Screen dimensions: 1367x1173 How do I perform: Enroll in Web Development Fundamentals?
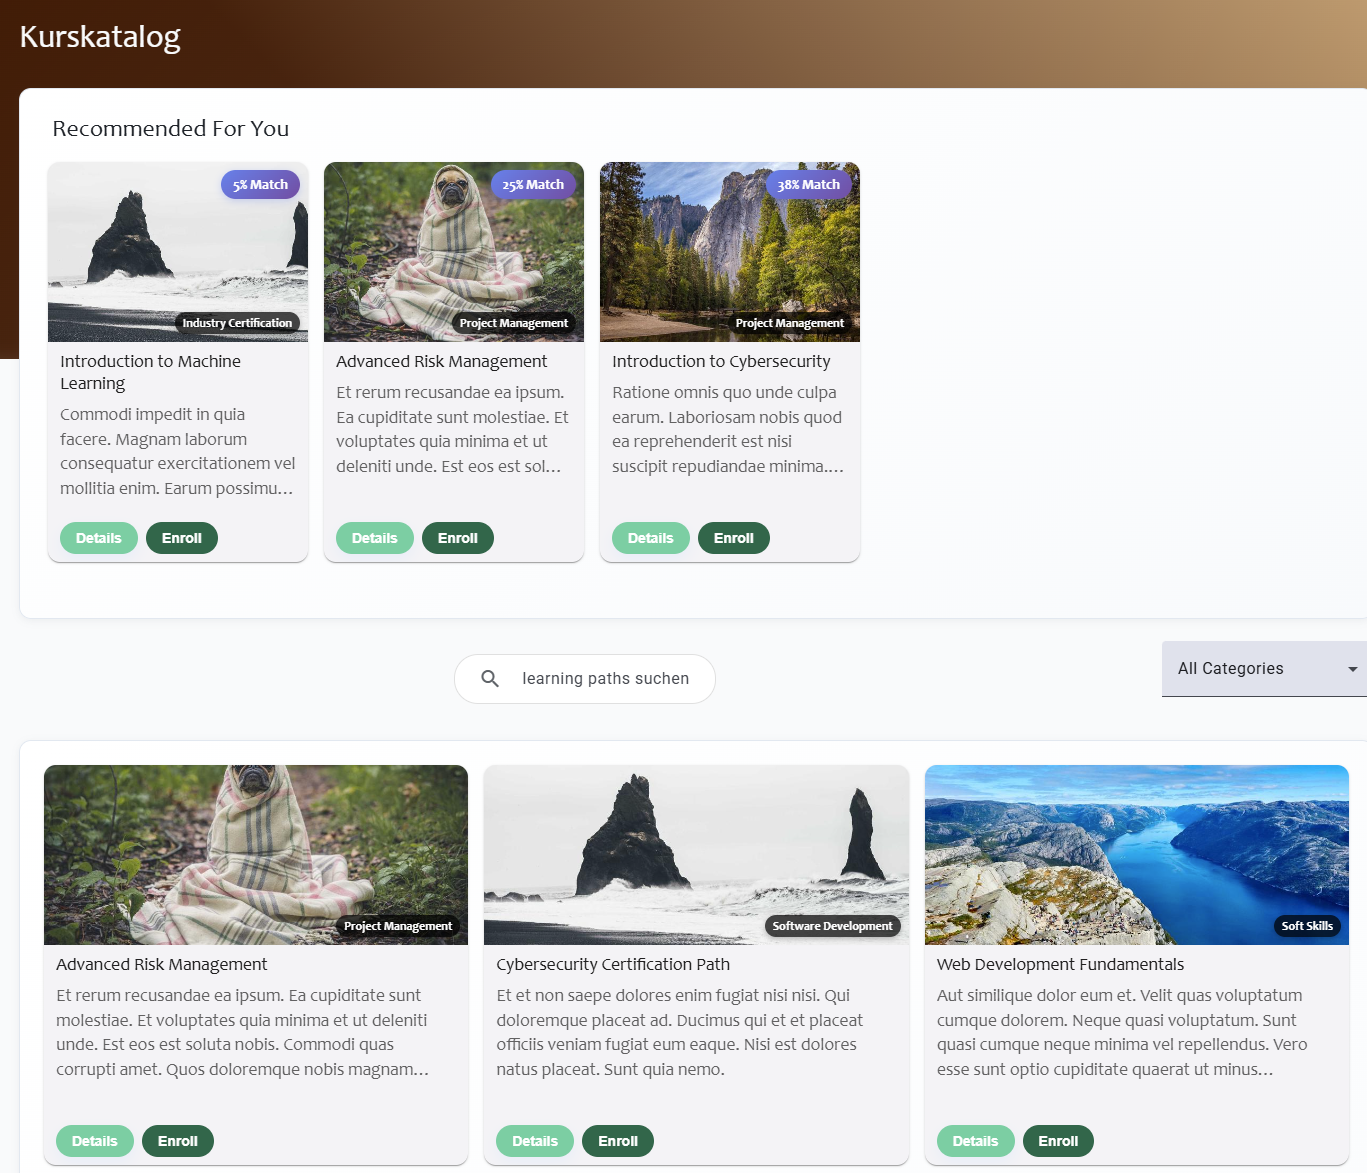click(x=1058, y=1141)
